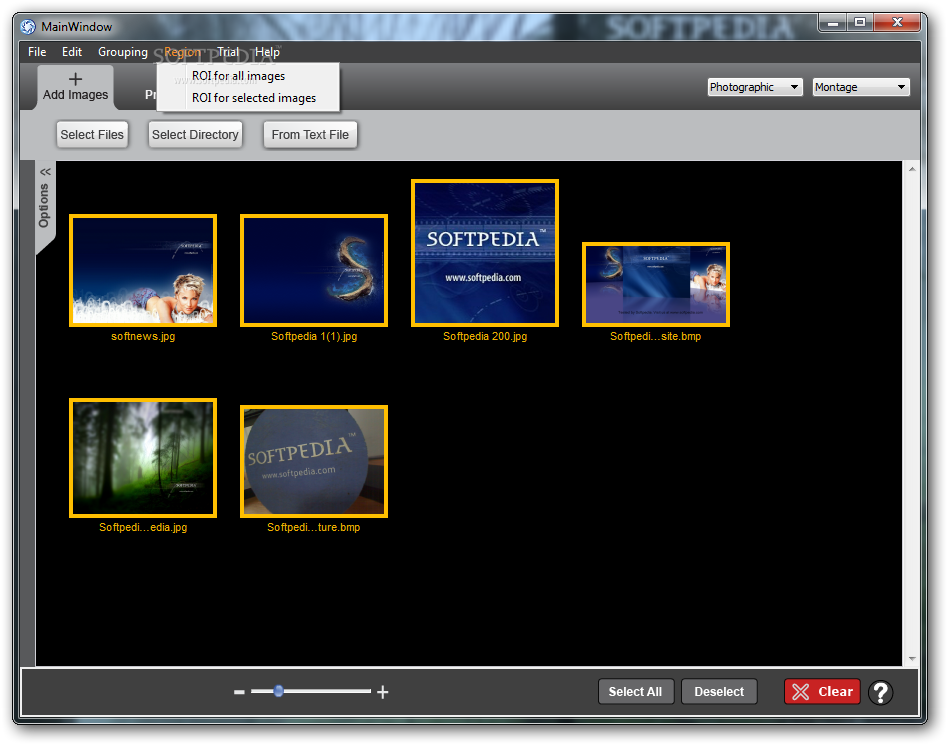
Task: Close the MainWindow window
Action: pos(898,23)
